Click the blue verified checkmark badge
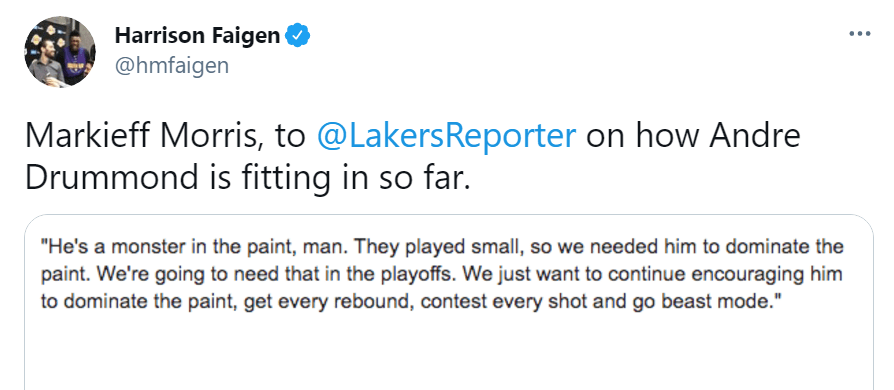The width and height of the screenshot is (894, 390). [298, 35]
